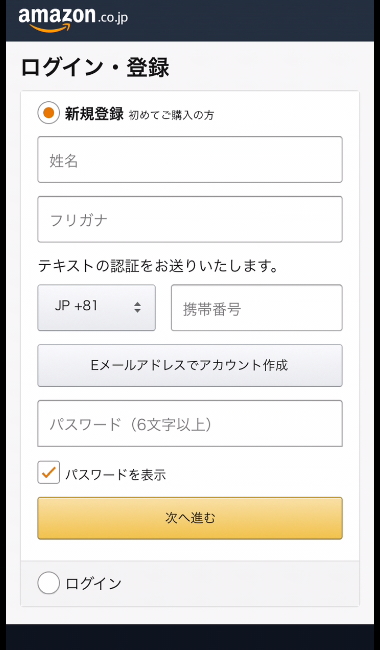The height and width of the screenshot is (650, 380).
Task: Click the ログイン・登録 page heading
Action: tap(95, 67)
